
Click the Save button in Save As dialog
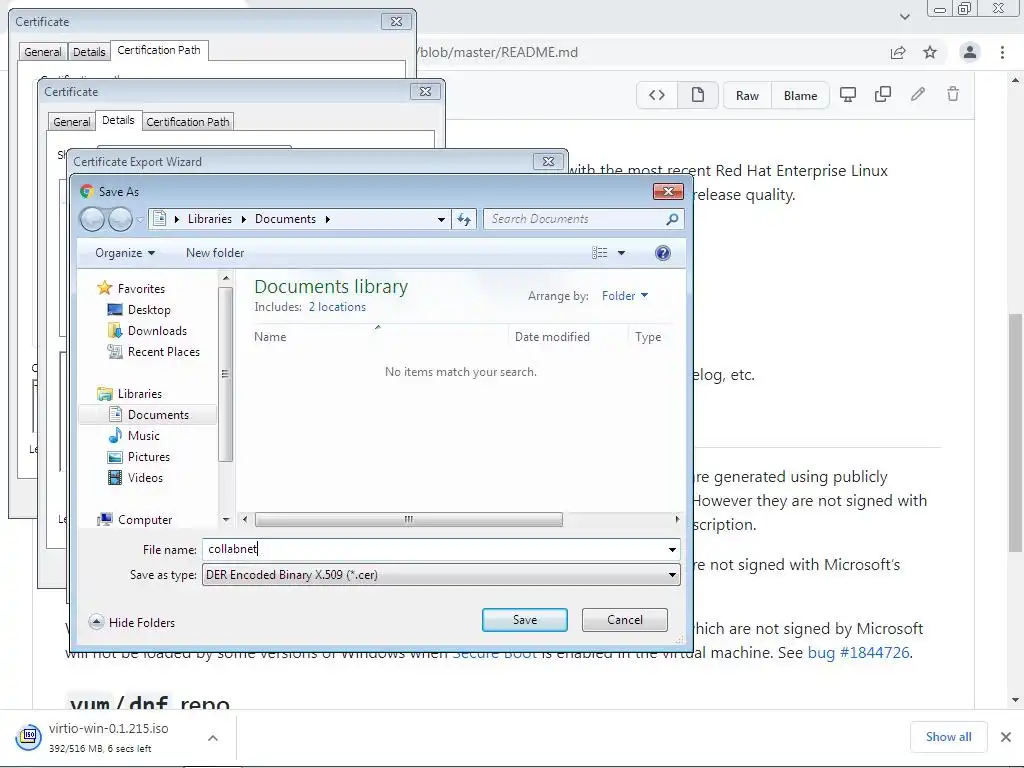pos(524,620)
